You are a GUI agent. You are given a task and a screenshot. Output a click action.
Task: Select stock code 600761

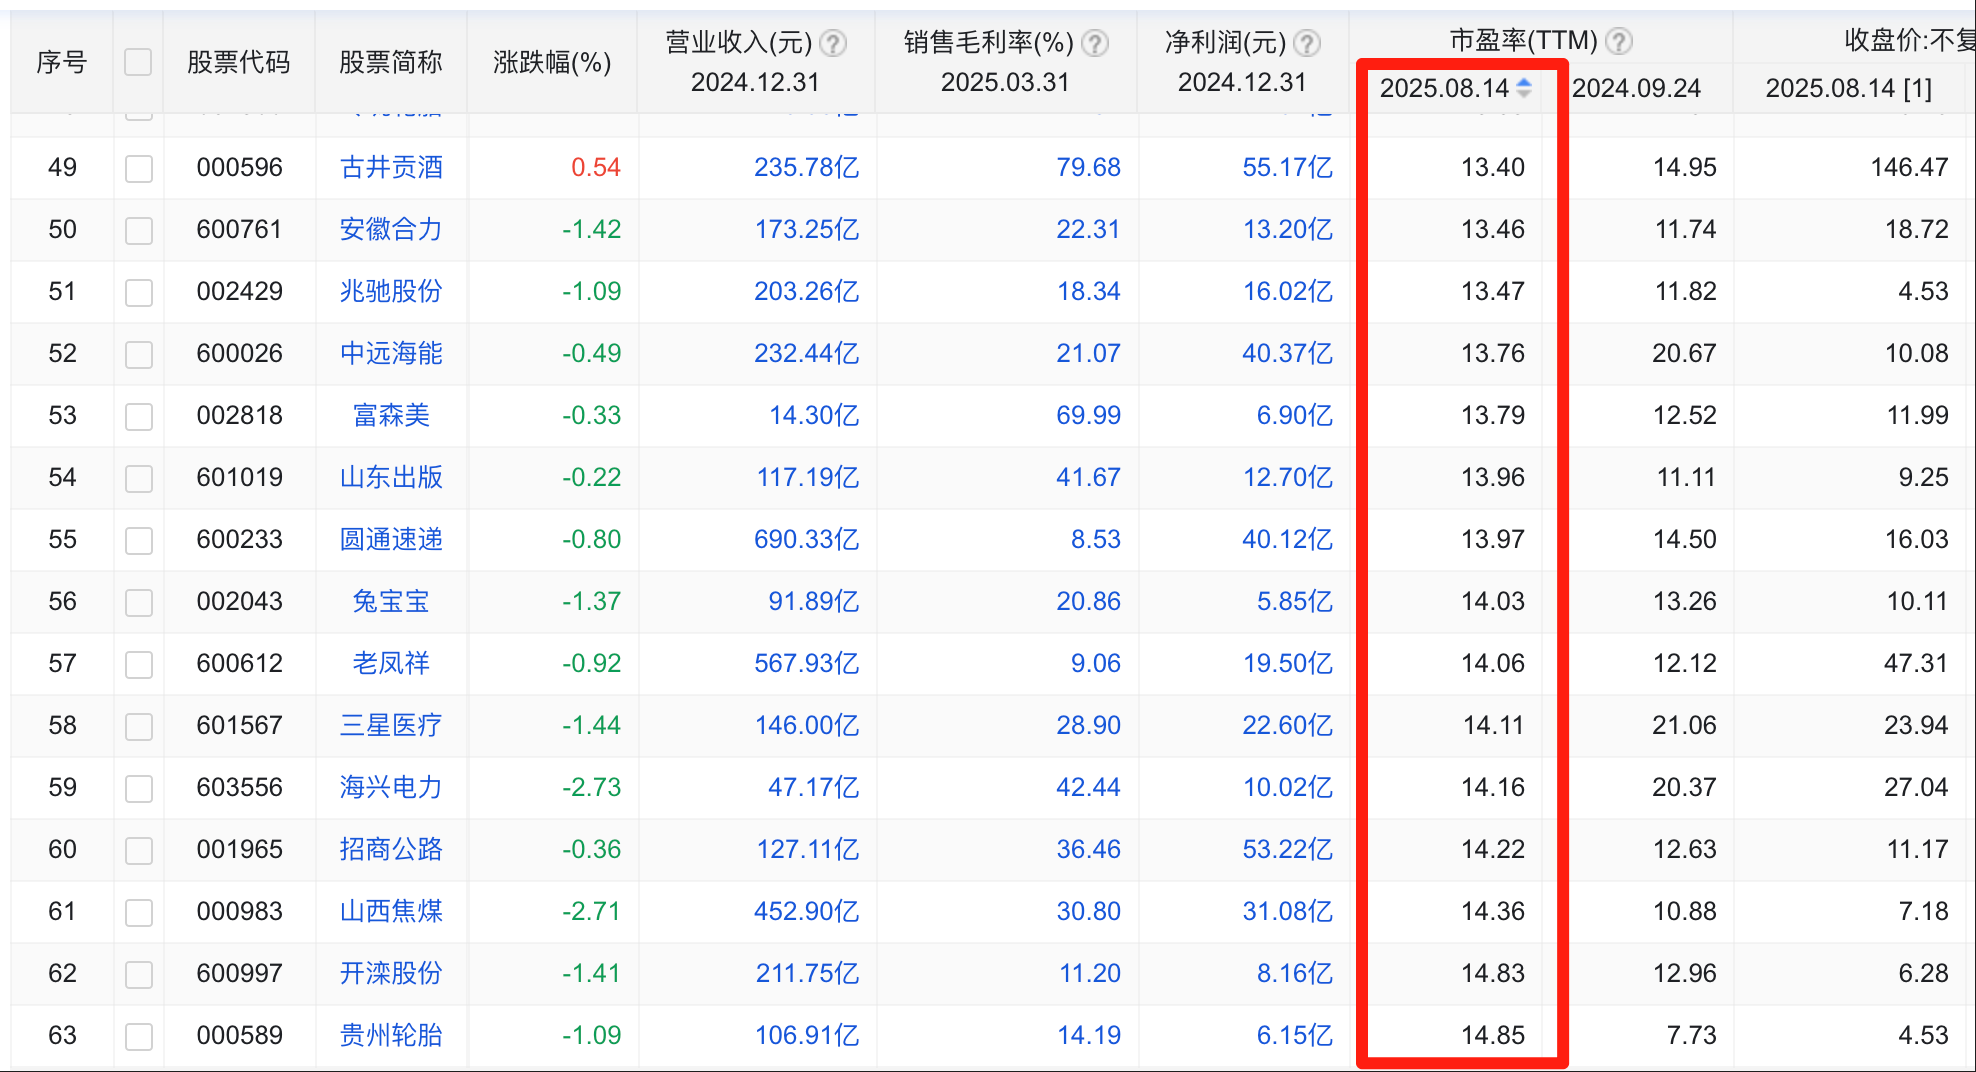point(240,229)
